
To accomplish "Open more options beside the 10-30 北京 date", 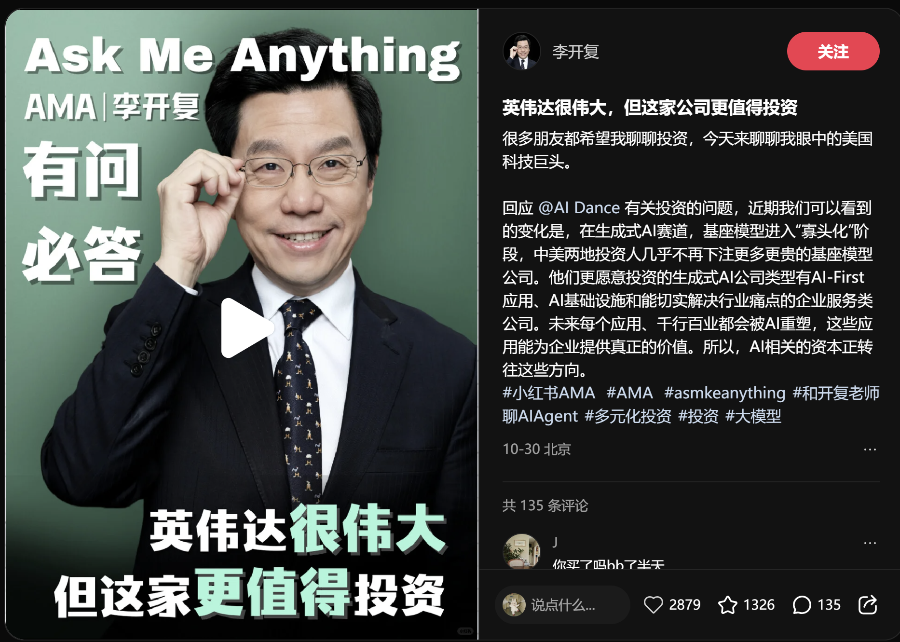I will 870,449.
